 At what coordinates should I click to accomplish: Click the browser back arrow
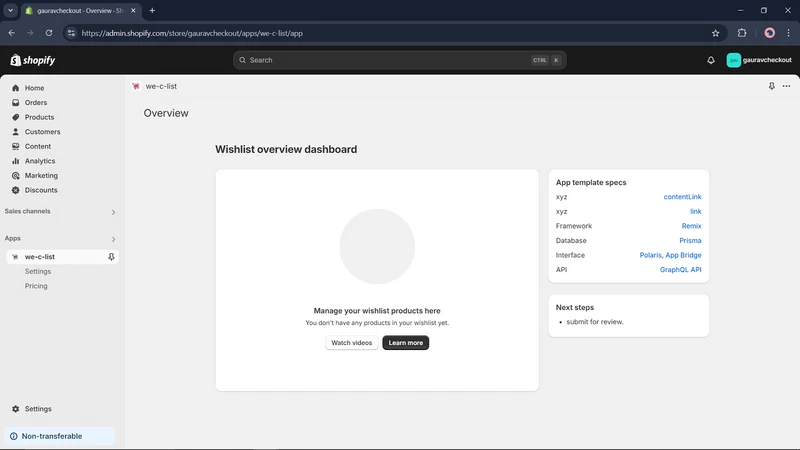[x=12, y=33]
